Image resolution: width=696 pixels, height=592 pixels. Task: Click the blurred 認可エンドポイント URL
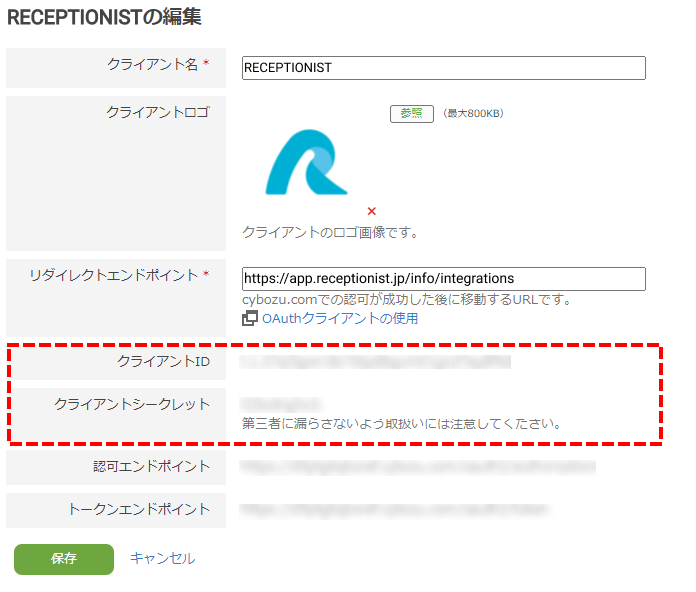click(x=418, y=466)
